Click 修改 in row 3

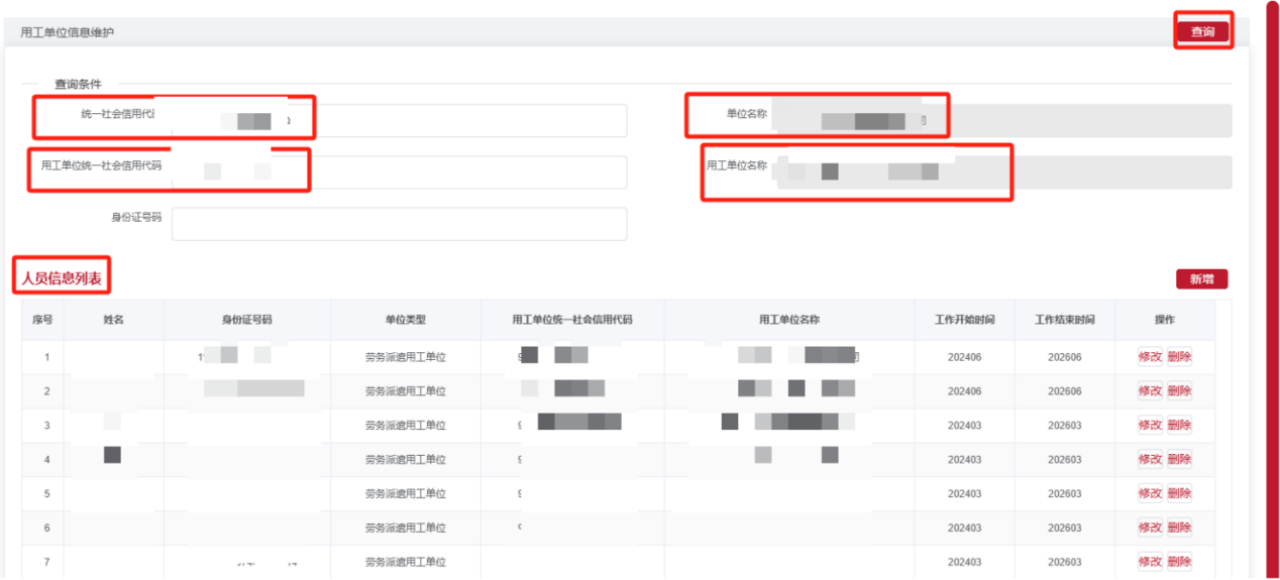point(1150,425)
